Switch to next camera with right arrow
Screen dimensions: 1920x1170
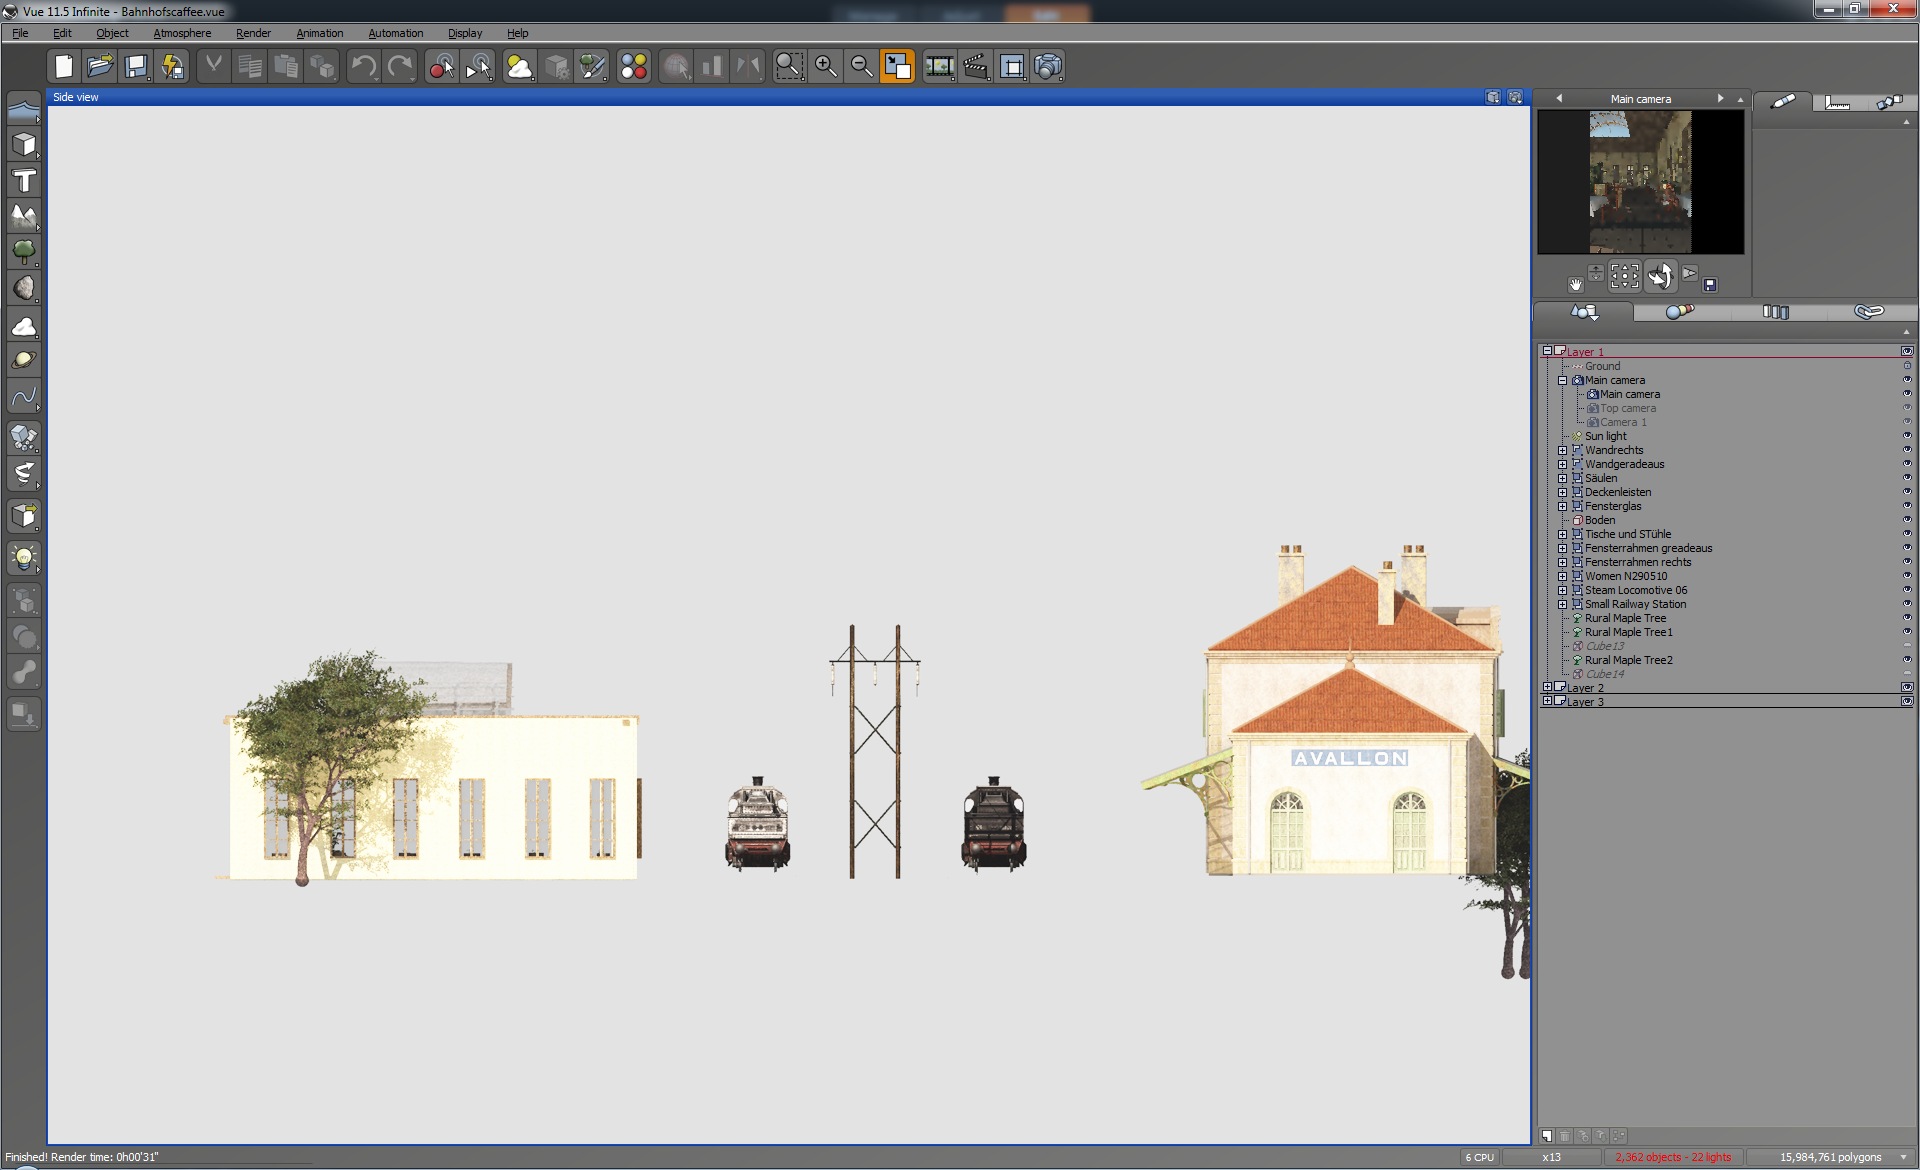coord(1720,98)
